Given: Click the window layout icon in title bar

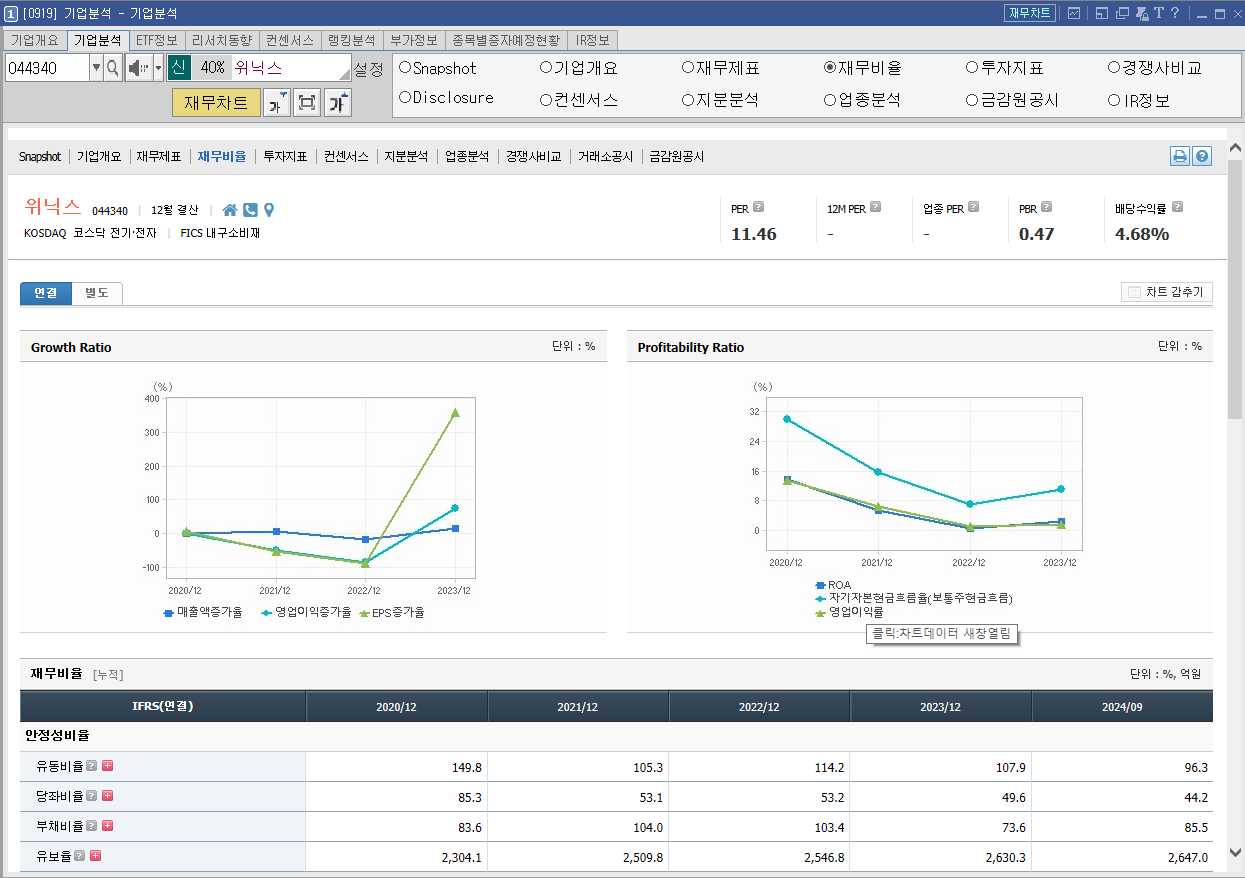Looking at the screenshot, I should (1102, 13).
